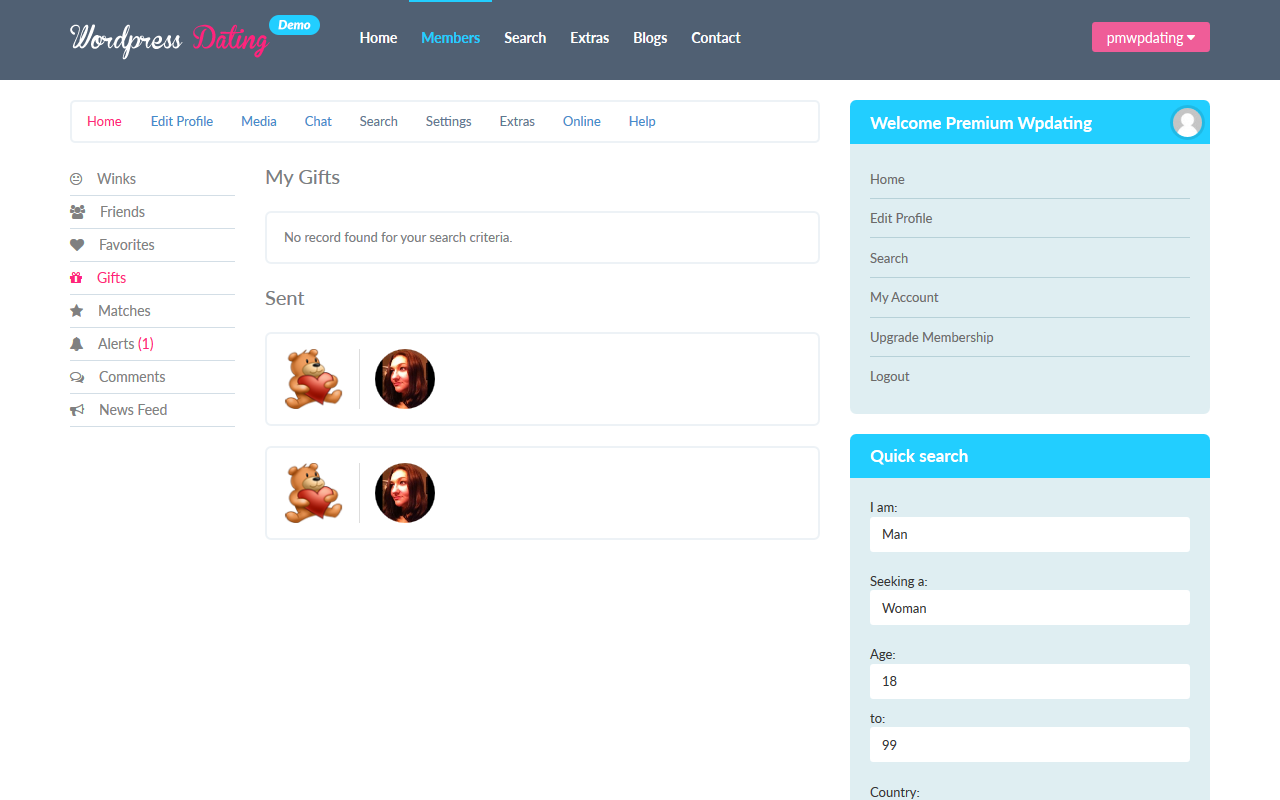Click the Sent heading
This screenshot has height=800, width=1280.
285,298
